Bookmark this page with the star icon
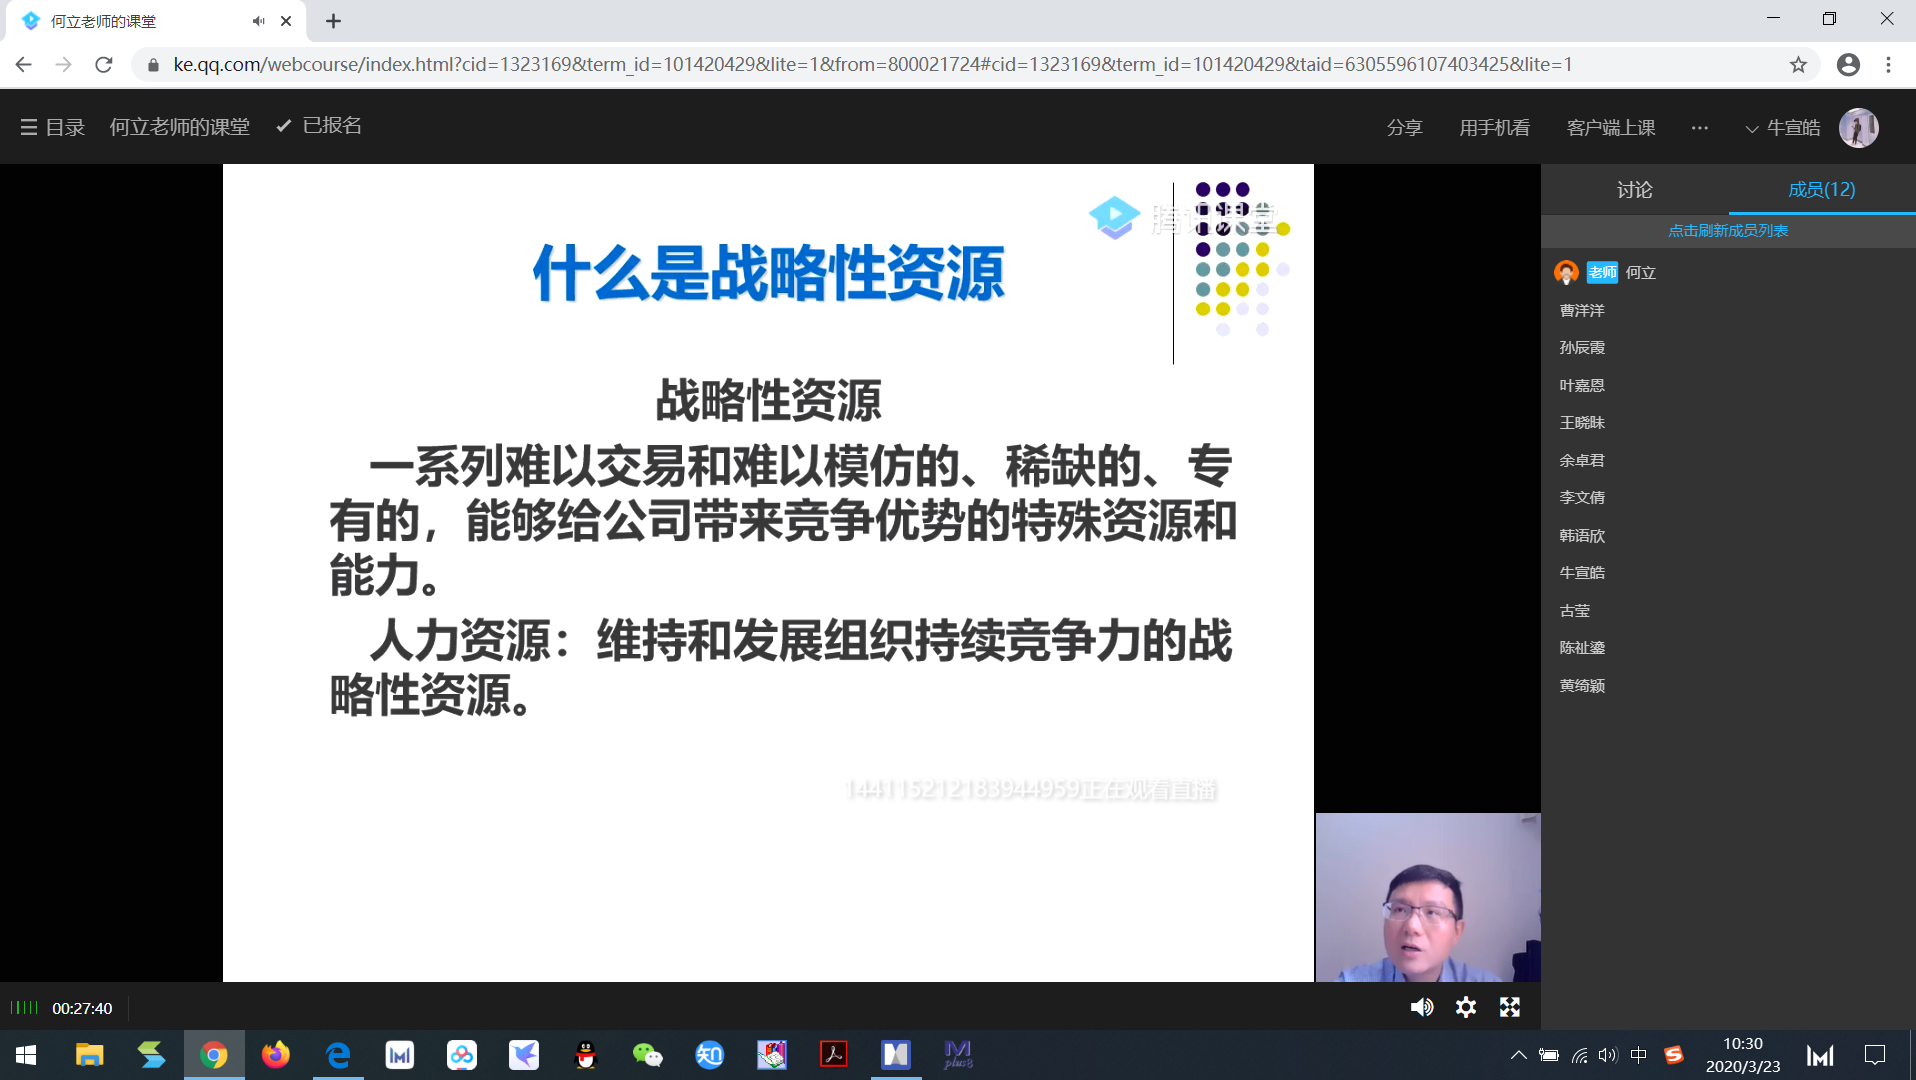Viewport: 1916px width, 1080px height. 1798,65
